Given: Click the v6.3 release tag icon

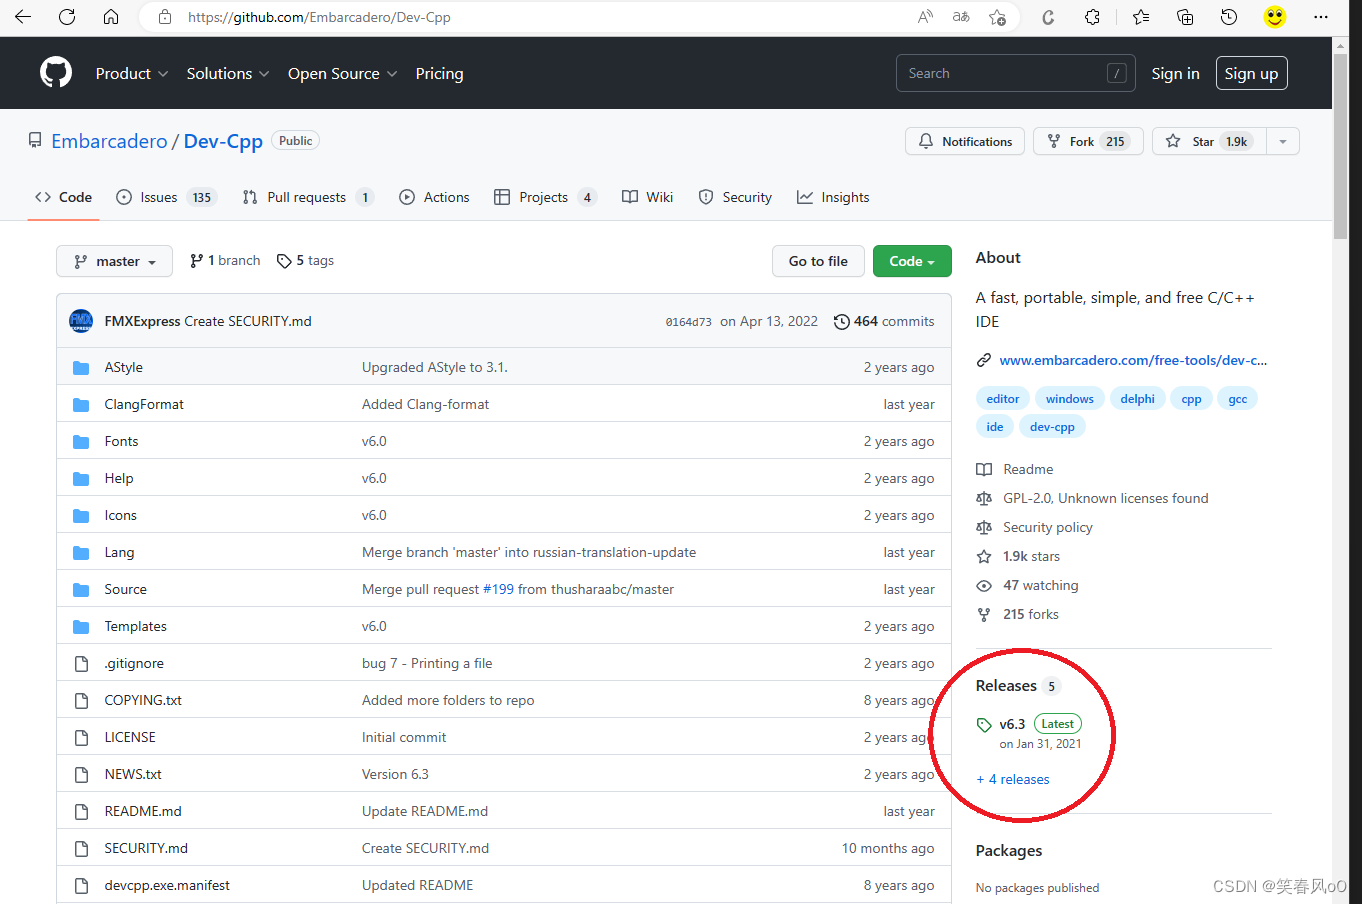Looking at the screenshot, I should tap(984, 725).
